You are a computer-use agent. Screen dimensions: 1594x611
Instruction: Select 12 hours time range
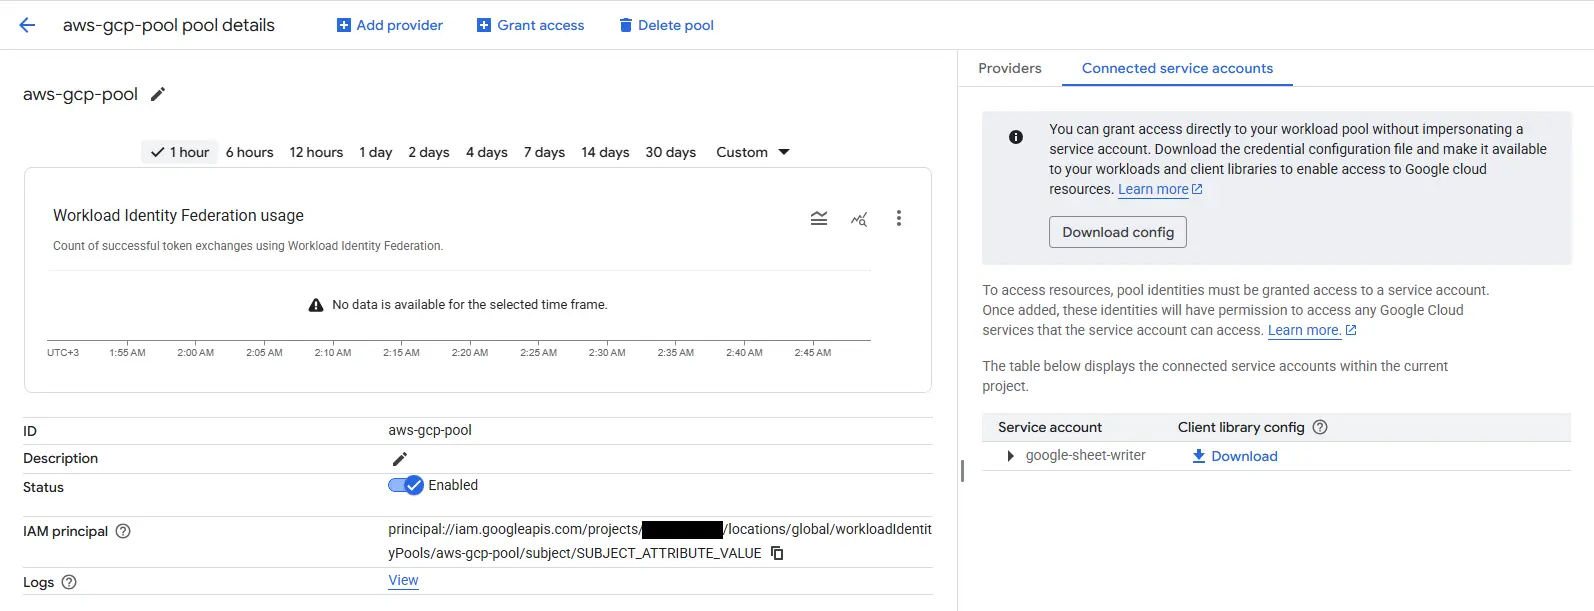(316, 152)
